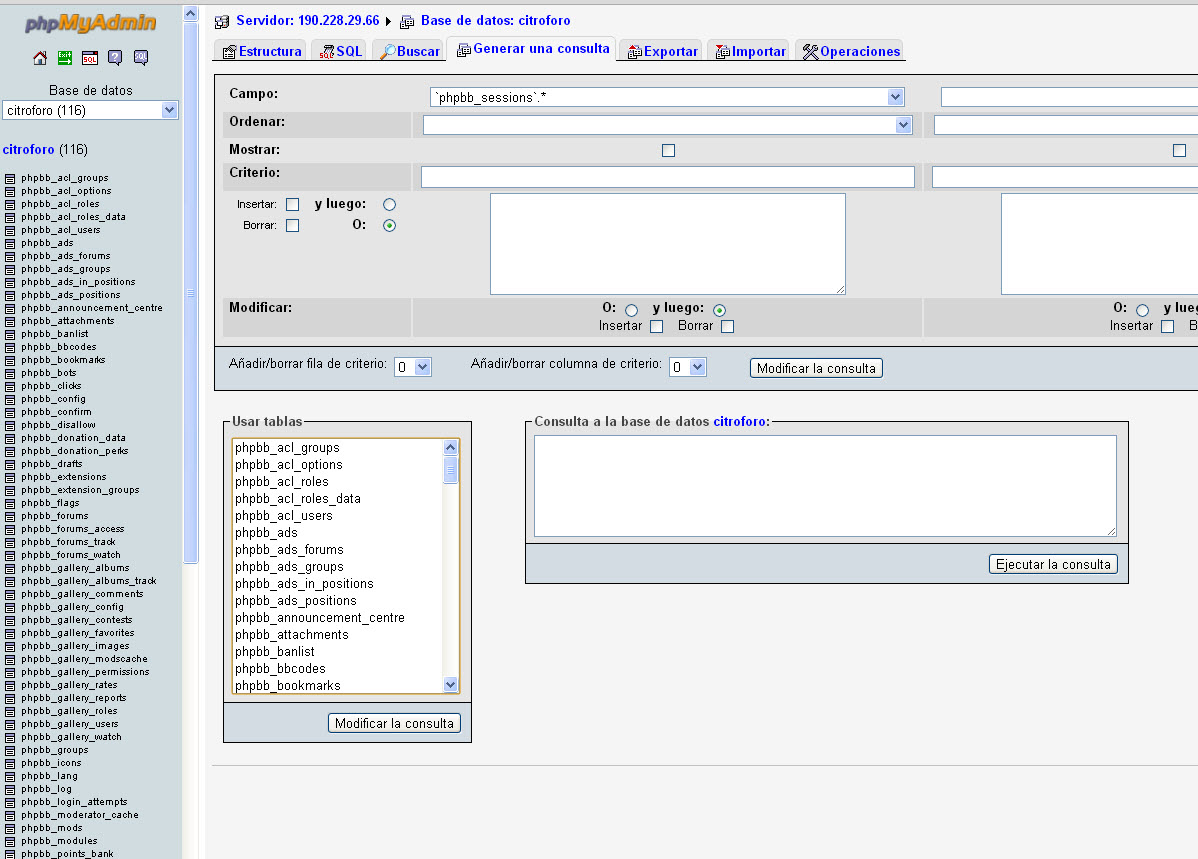Open the SQL query window icon
1198x859 pixels.
[x=90, y=58]
